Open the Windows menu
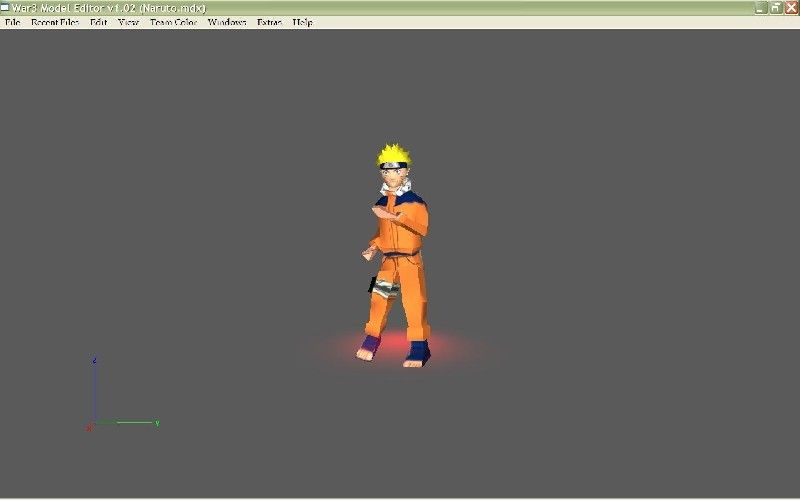Image resolution: width=800 pixels, height=500 pixels. (x=227, y=22)
